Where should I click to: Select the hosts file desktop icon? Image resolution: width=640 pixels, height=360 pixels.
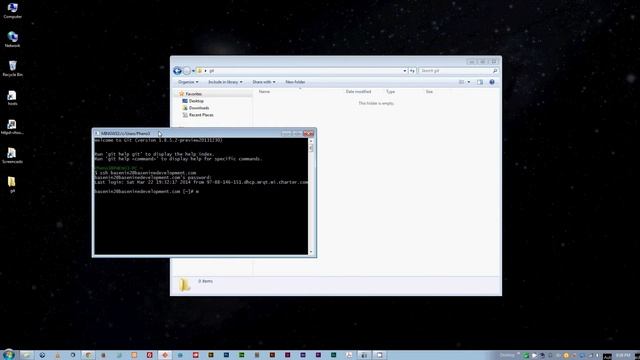pos(12,98)
